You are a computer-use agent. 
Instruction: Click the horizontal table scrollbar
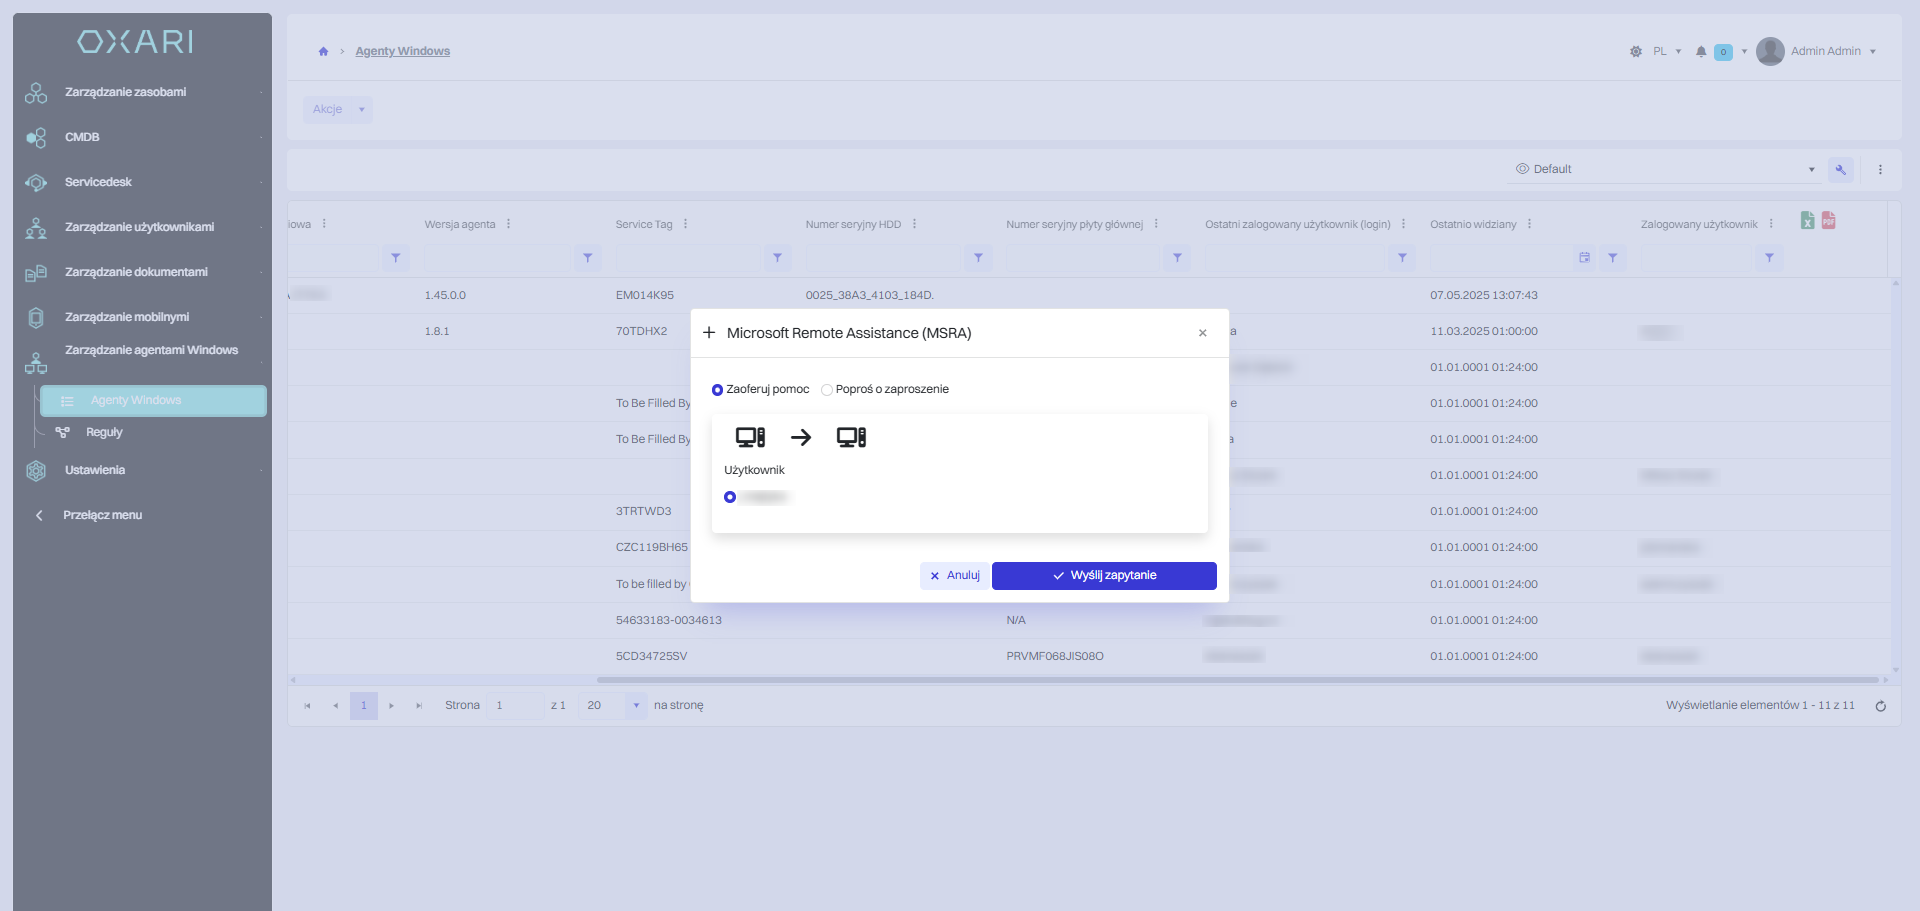tap(1237, 680)
